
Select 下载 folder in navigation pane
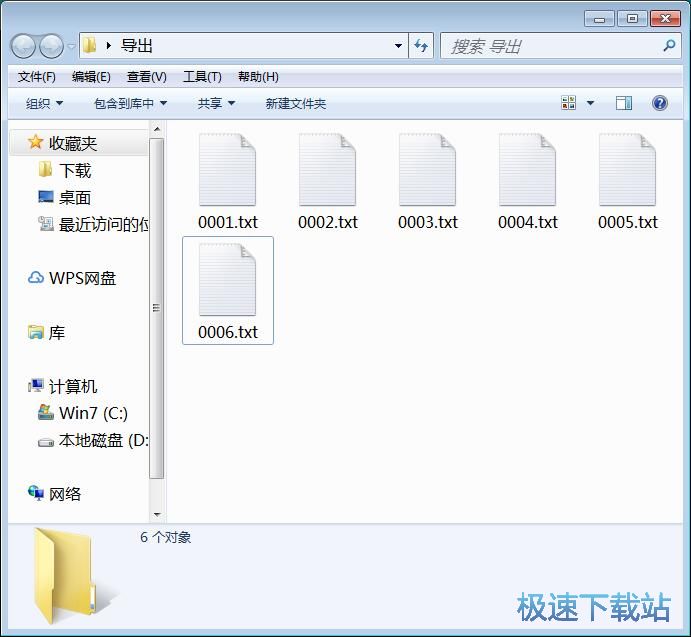click(65, 171)
